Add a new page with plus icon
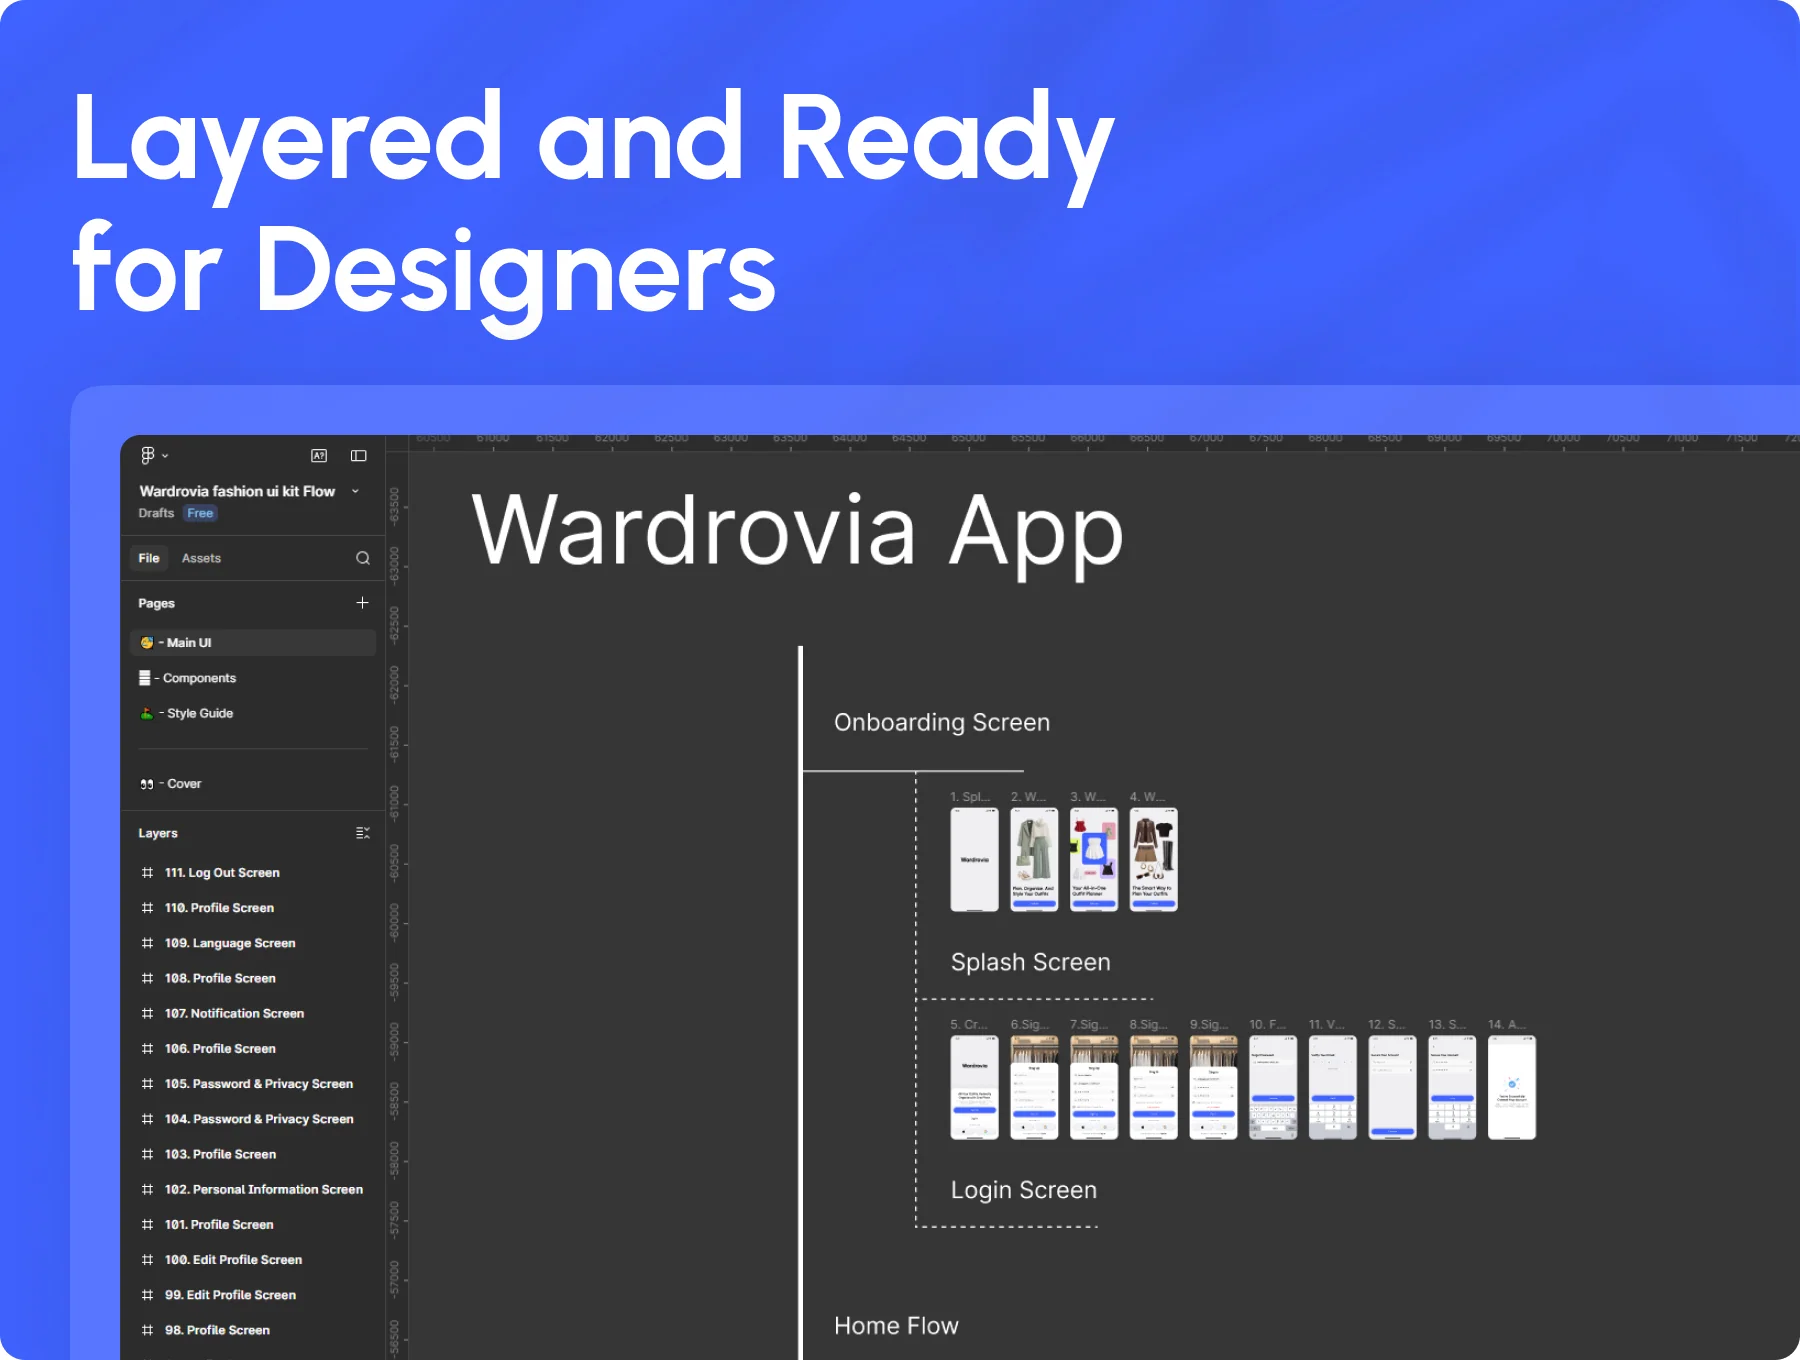The height and width of the screenshot is (1360, 1800). (362, 602)
